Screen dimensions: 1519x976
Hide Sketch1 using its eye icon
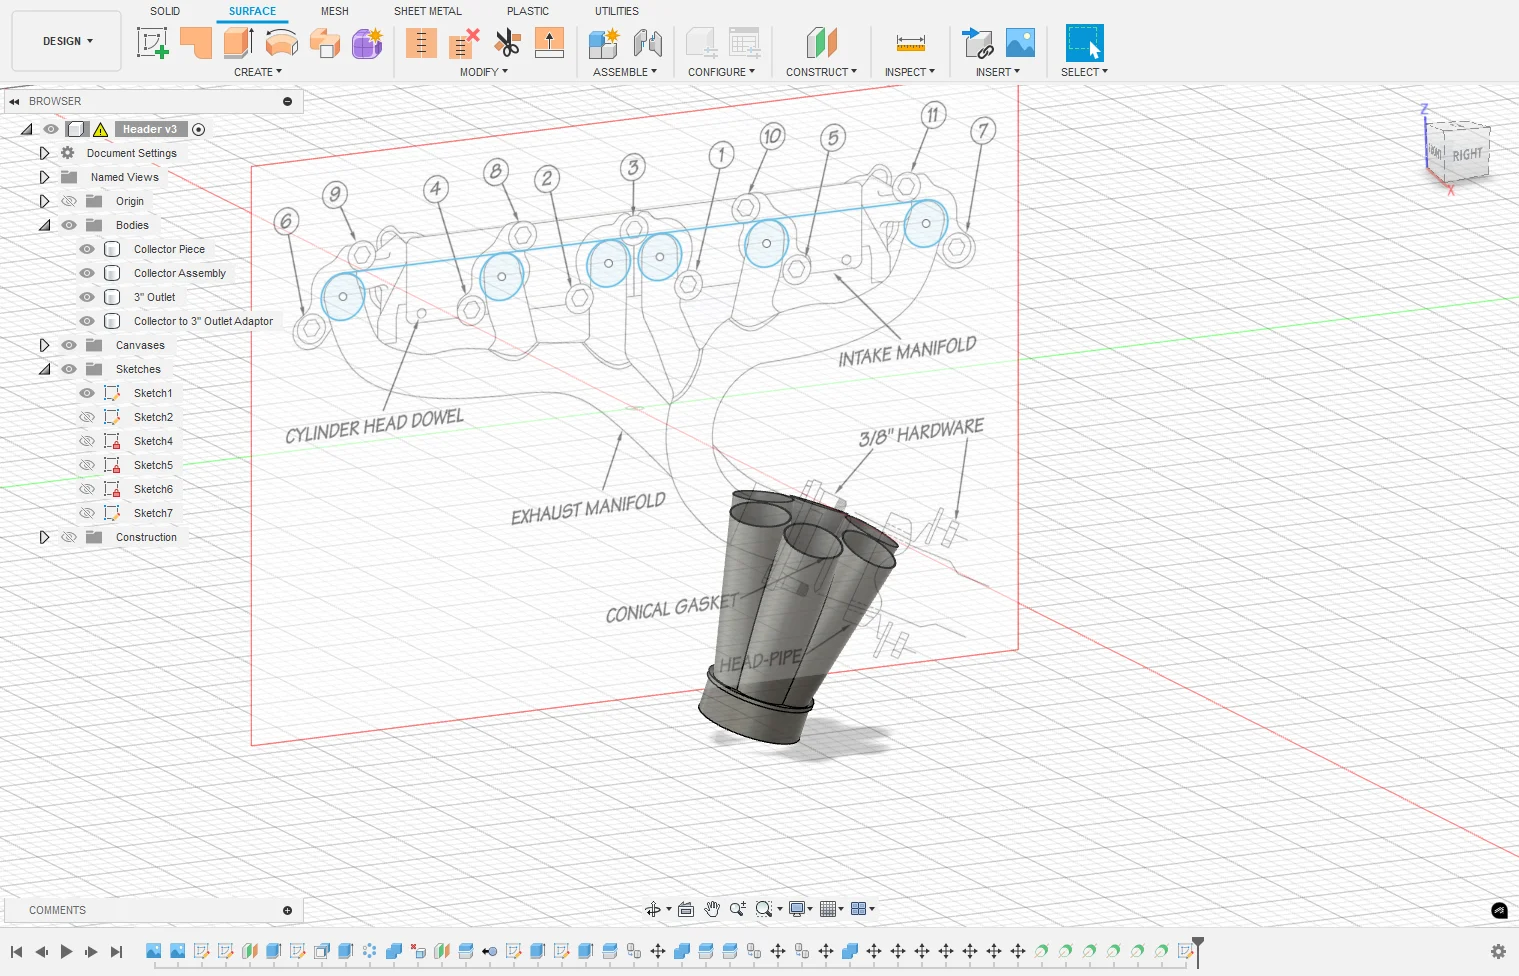87,393
